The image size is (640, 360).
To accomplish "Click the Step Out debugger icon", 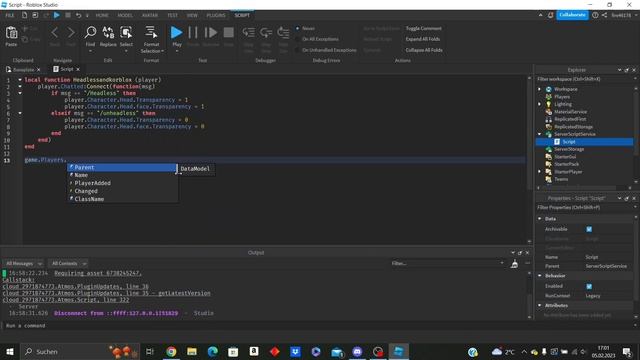I will (x=283, y=33).
